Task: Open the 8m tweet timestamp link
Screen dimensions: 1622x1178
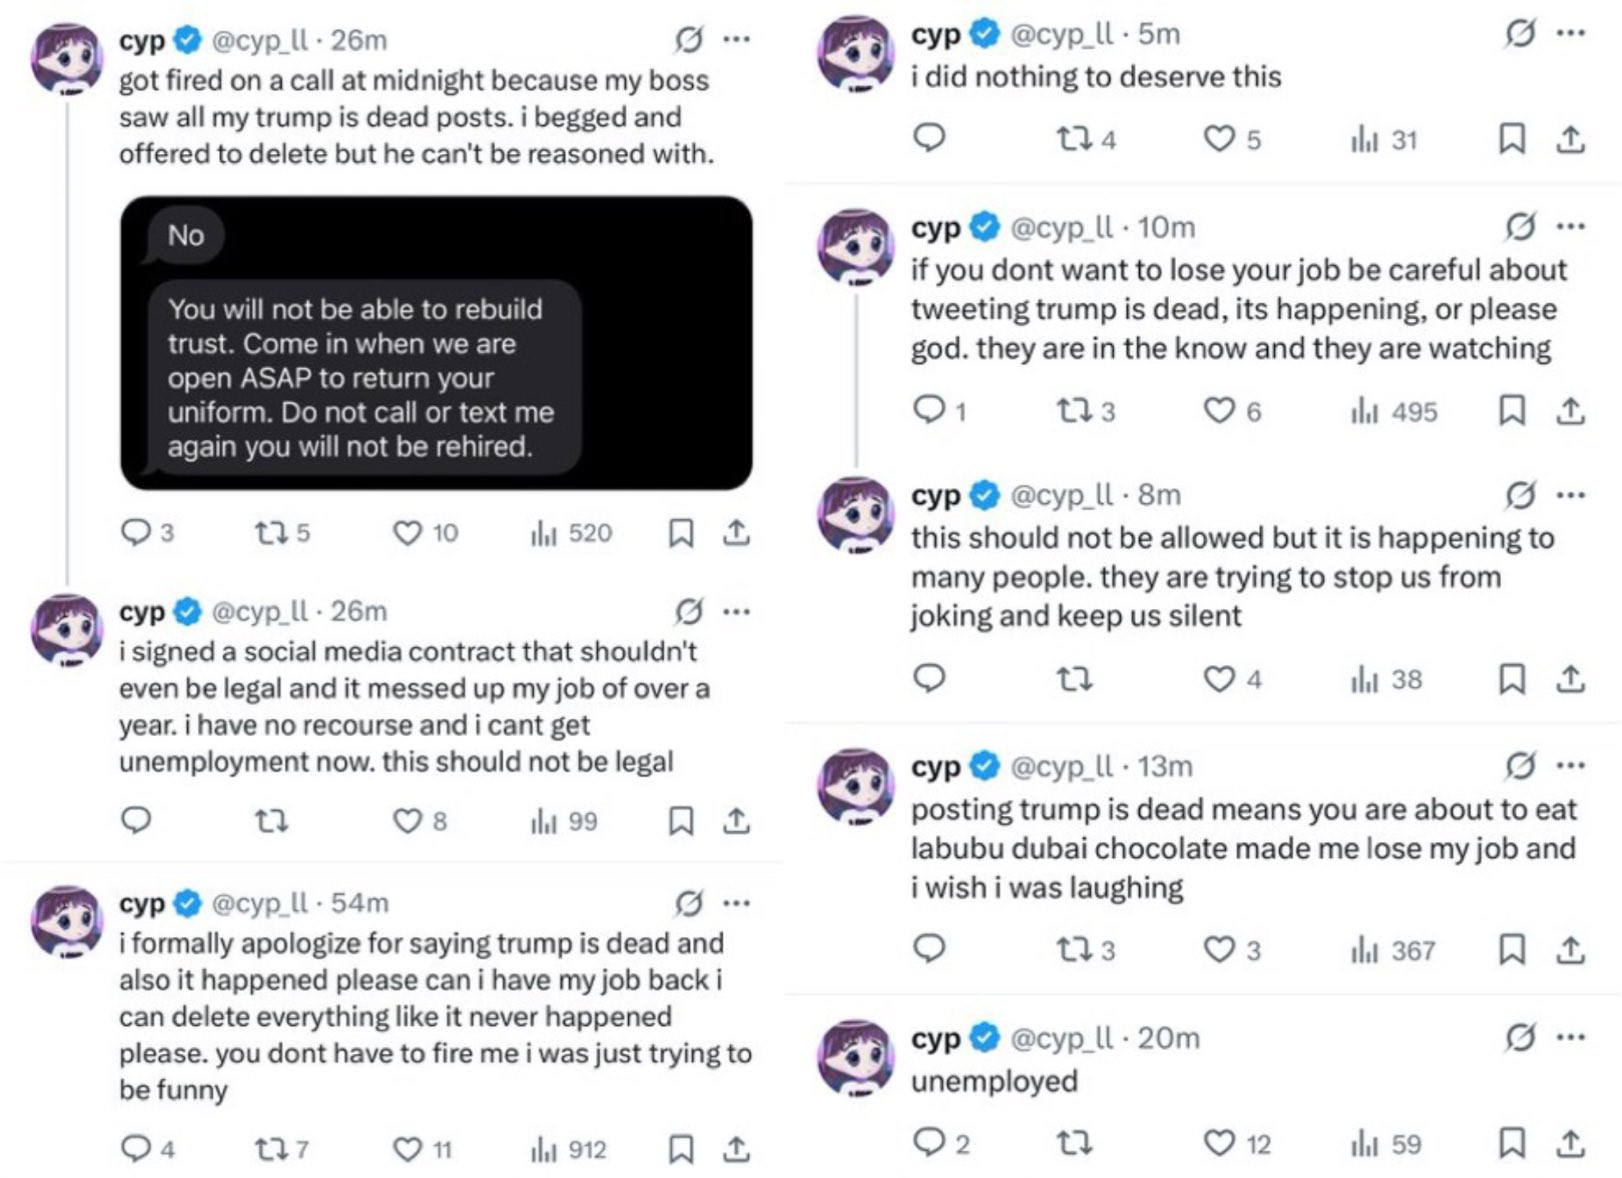Action: [x=1159, y=495]
